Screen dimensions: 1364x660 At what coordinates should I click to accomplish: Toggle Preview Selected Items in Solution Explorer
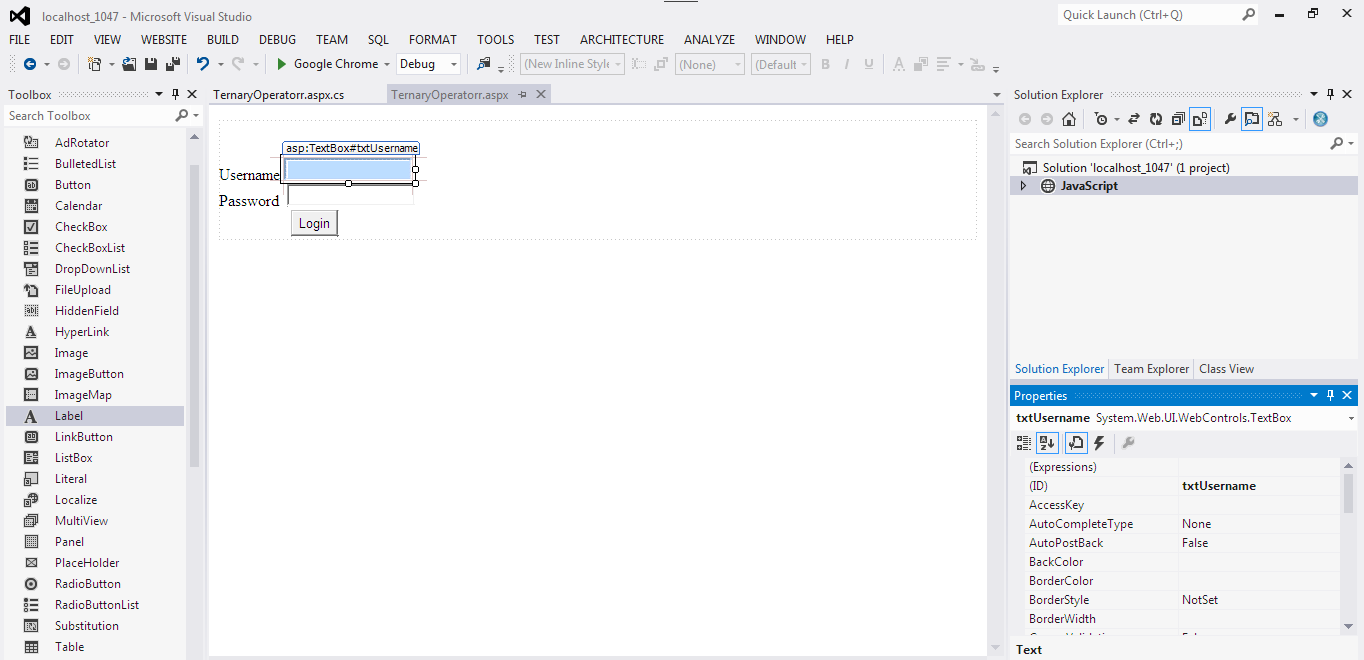[1252, 119]
